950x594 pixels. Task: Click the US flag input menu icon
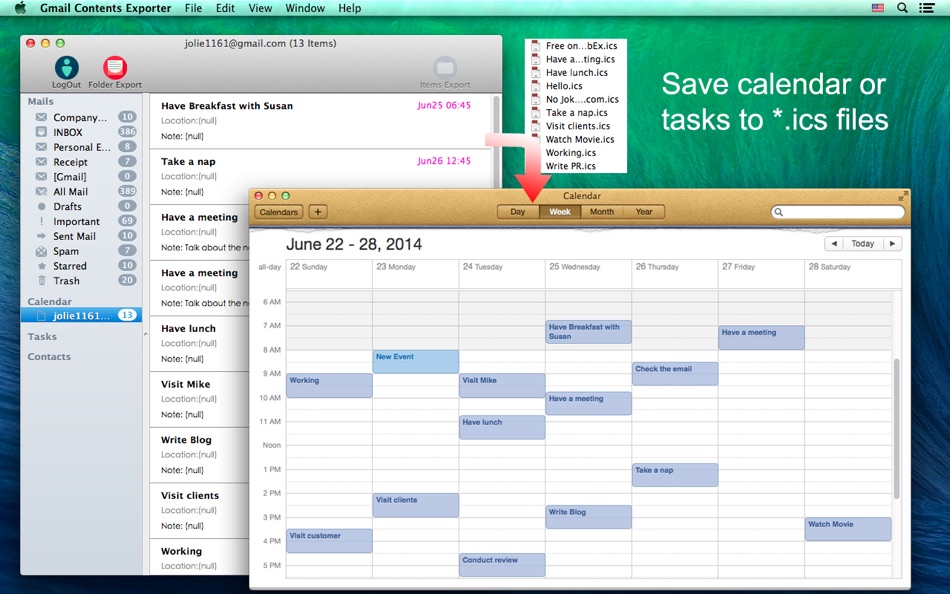pyautogui.click(x=878, y=8)
